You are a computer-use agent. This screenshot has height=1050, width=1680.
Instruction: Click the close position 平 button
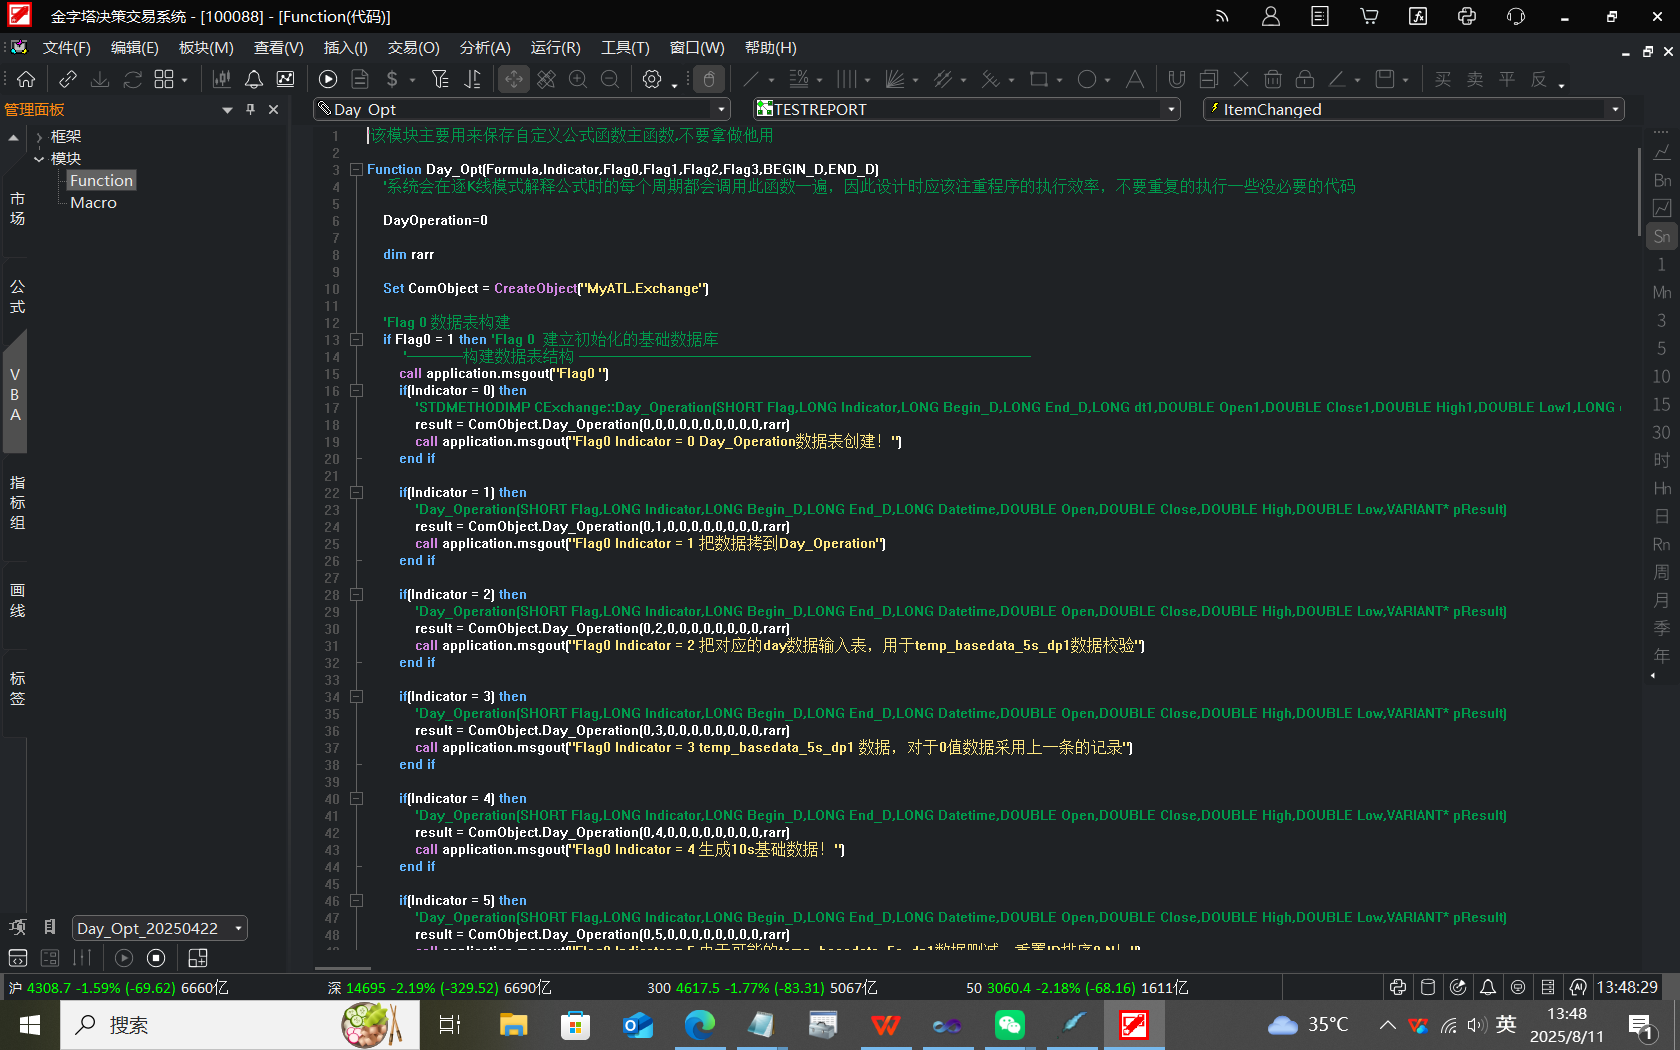click(x=1507, y=79)
